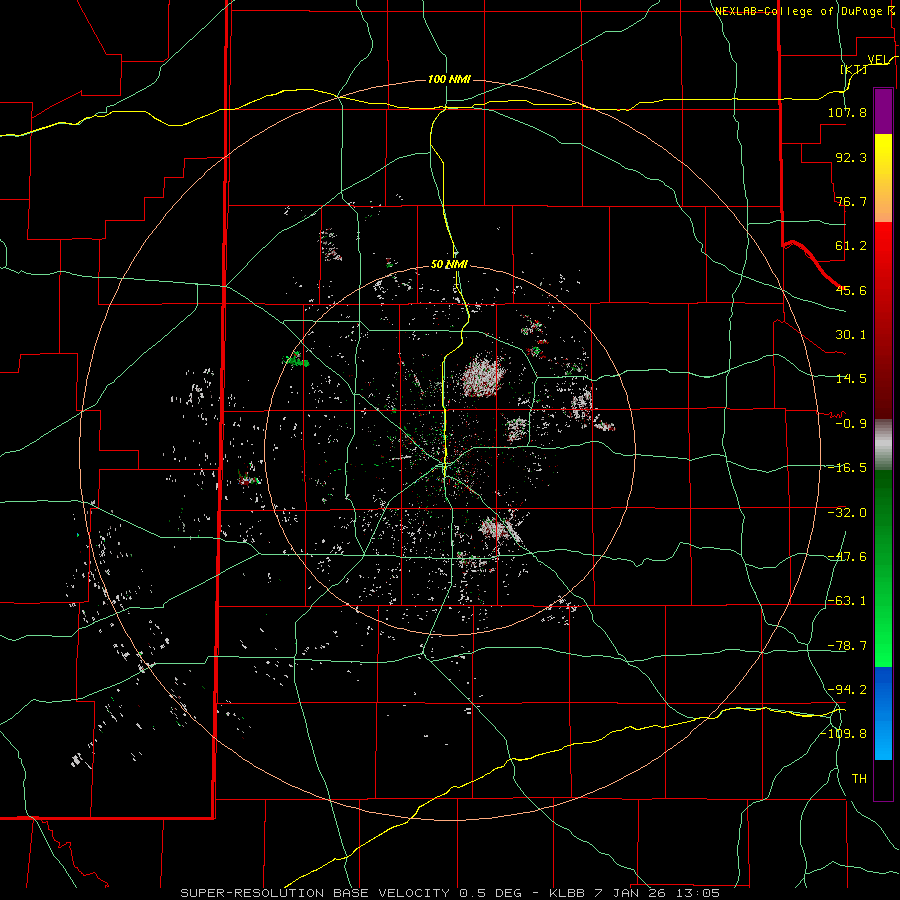Click the TH legend label

point(859,778)
